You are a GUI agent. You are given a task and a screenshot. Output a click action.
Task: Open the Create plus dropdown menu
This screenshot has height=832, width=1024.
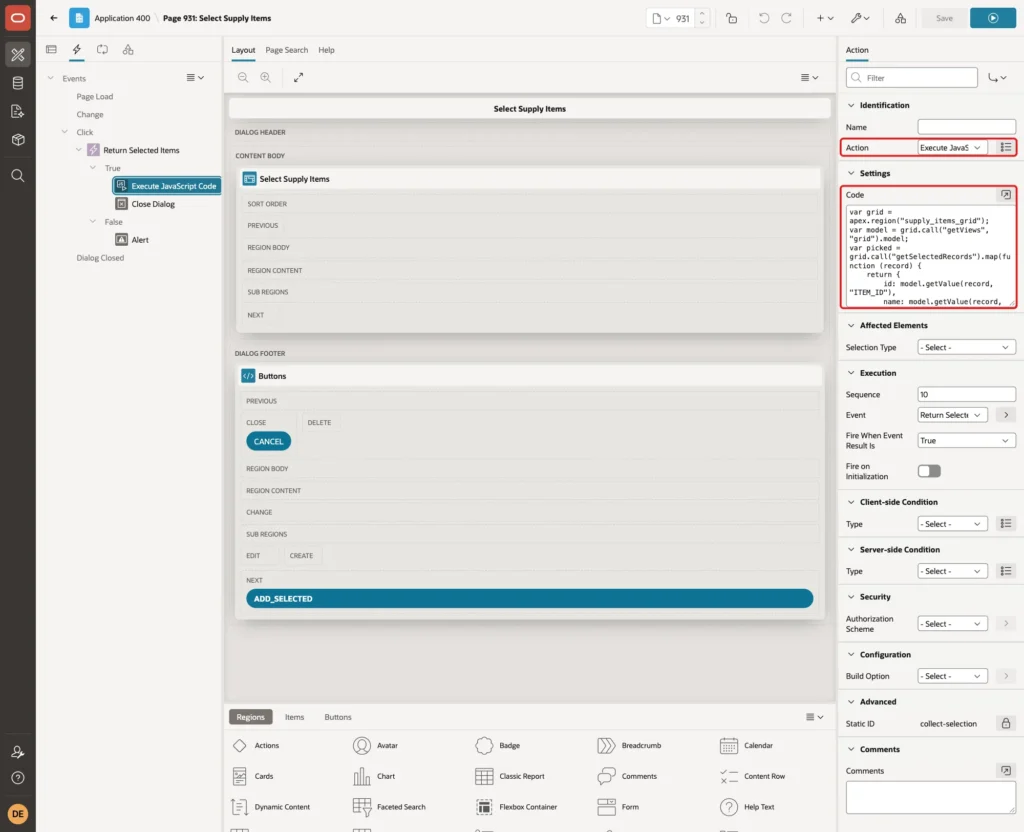coord(825,18)
